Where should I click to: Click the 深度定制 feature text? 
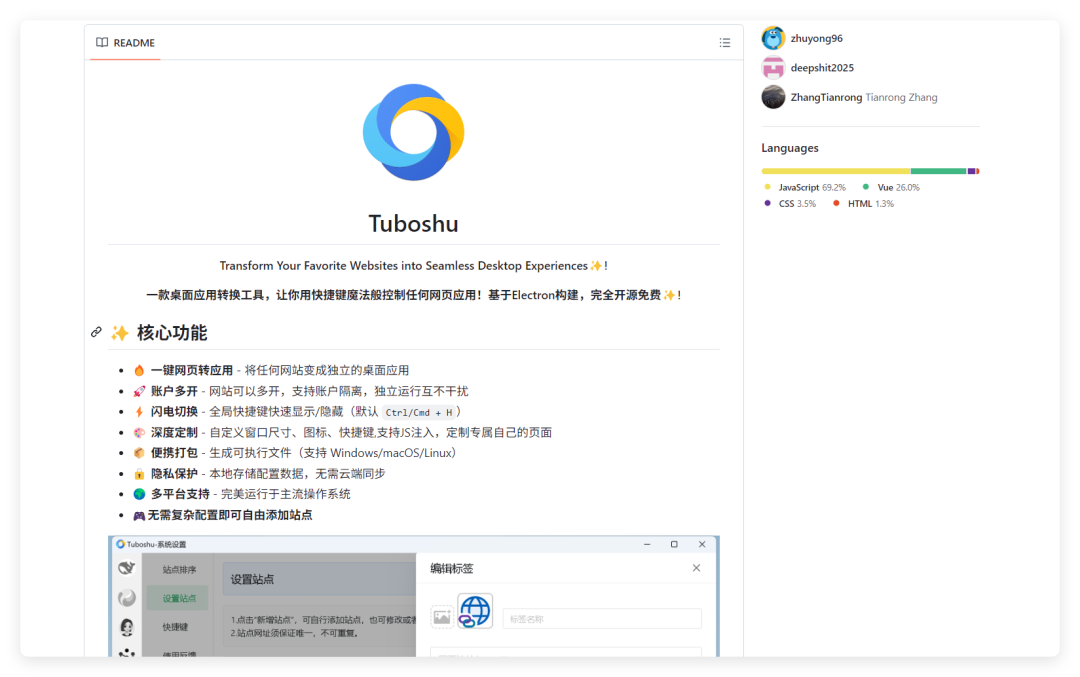point(174,433)
